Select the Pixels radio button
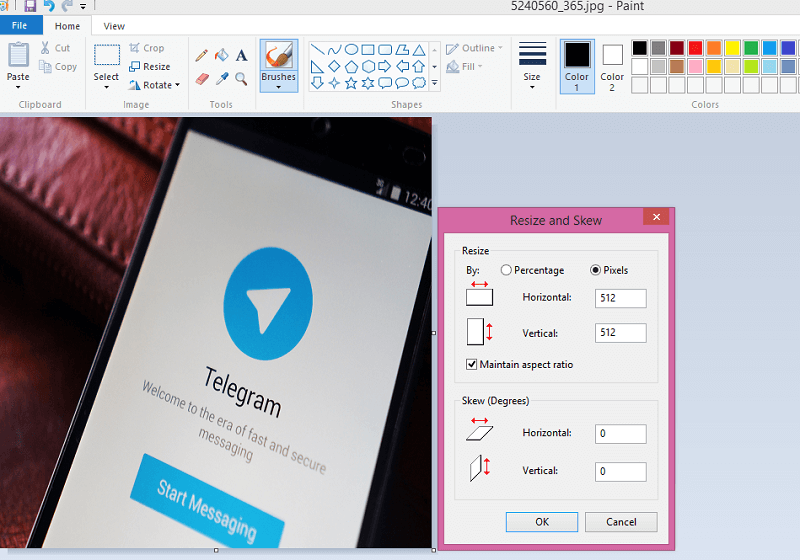 click(x=595, y=270)
